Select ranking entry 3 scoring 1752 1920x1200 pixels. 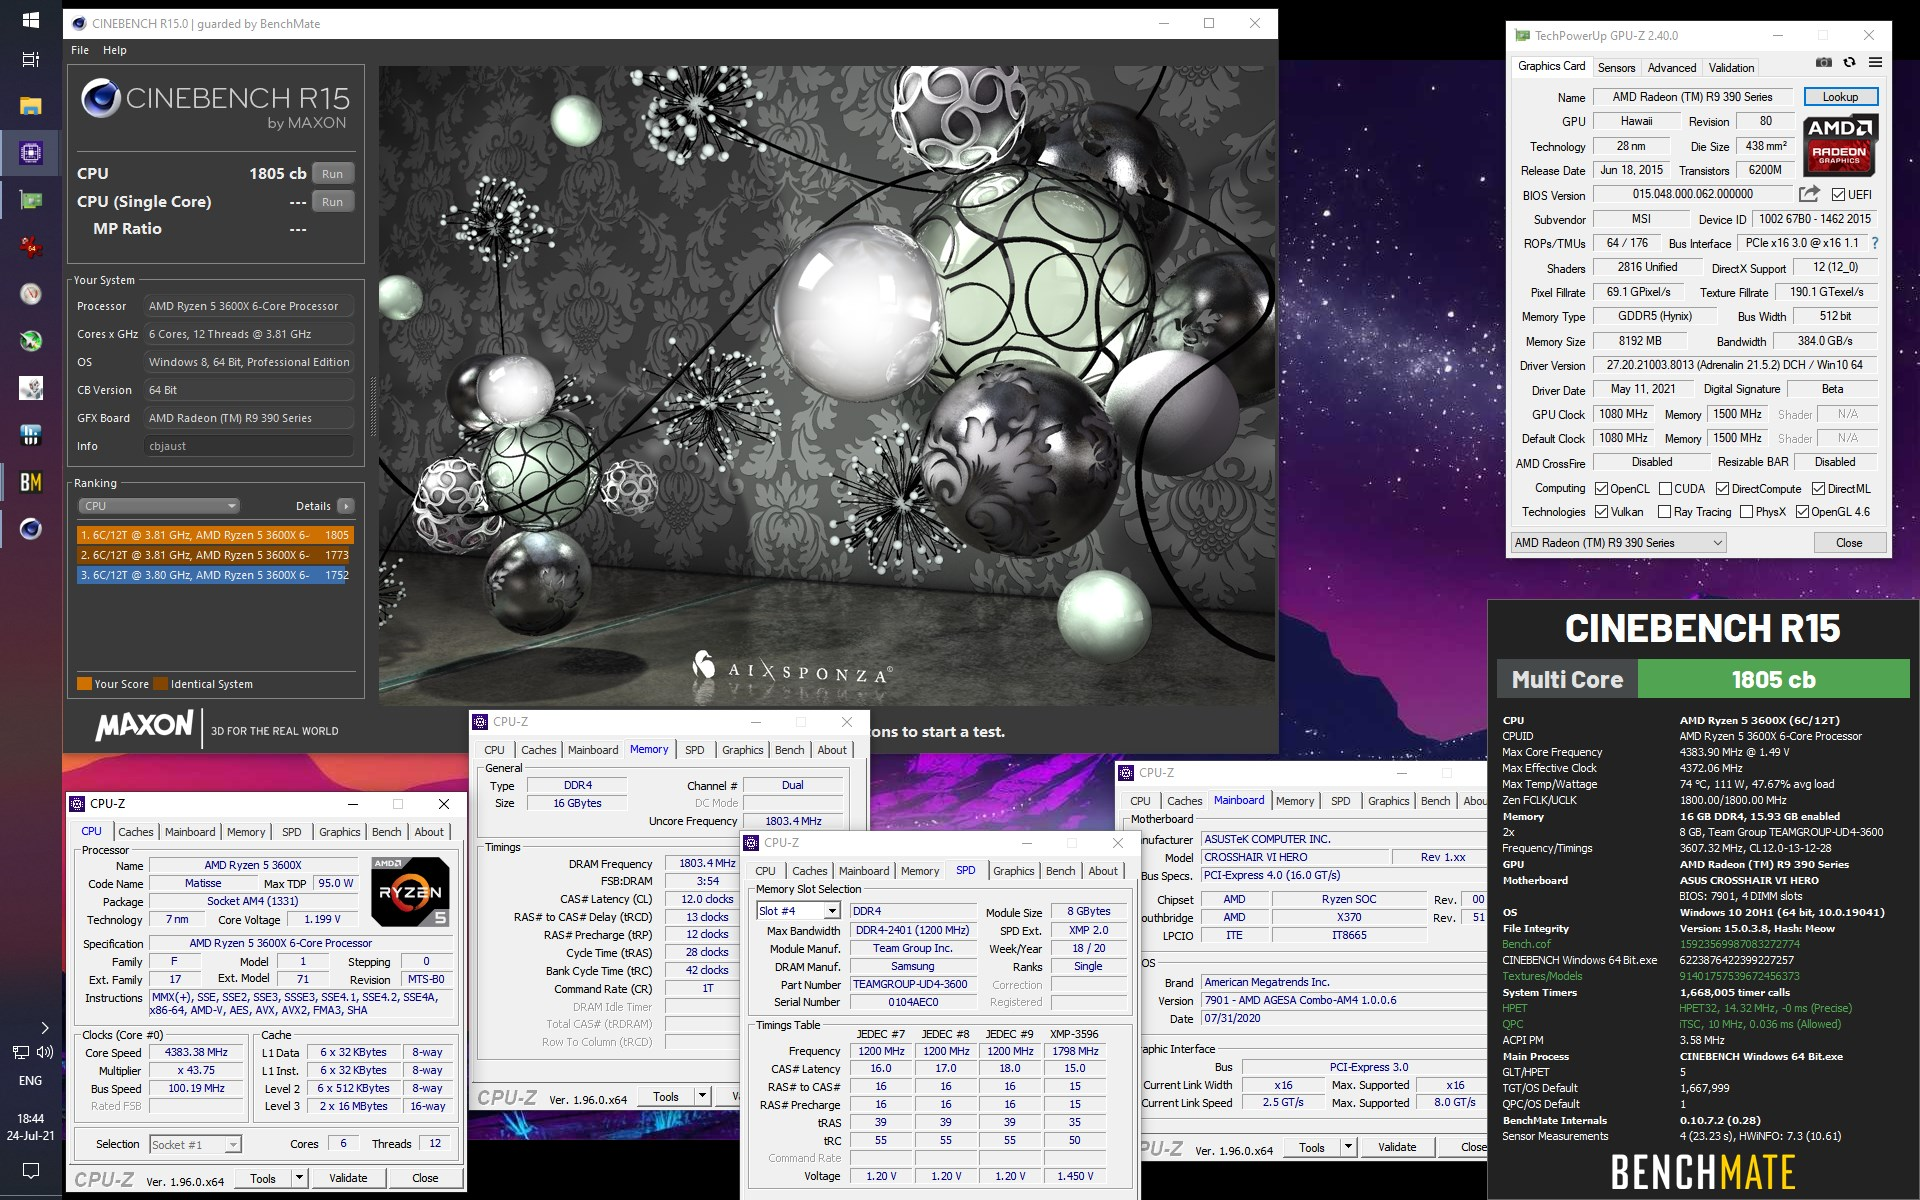215,575
